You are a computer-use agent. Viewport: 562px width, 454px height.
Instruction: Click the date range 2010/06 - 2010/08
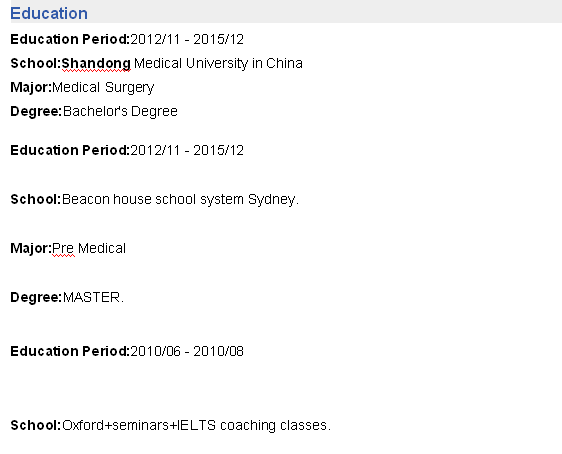187,351
